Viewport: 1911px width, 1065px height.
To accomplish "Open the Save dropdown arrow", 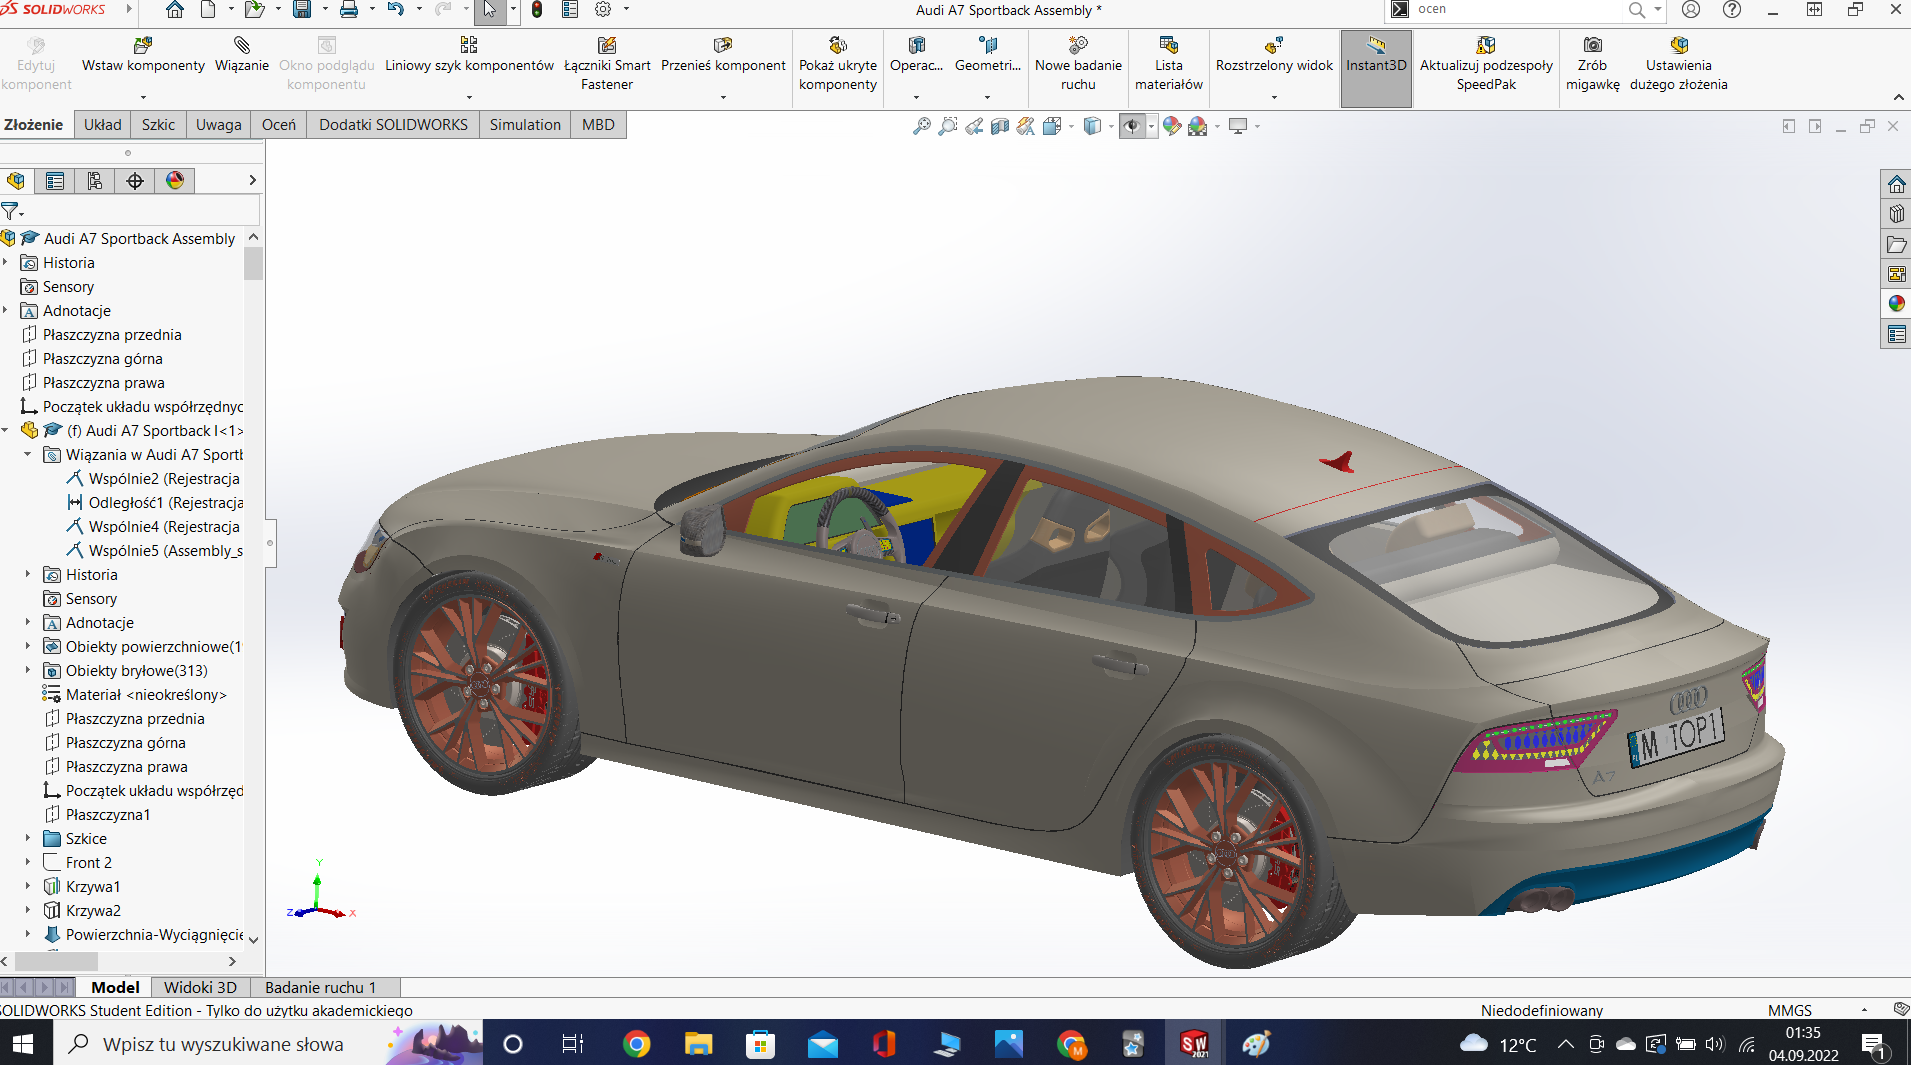I will pos(324,10).
